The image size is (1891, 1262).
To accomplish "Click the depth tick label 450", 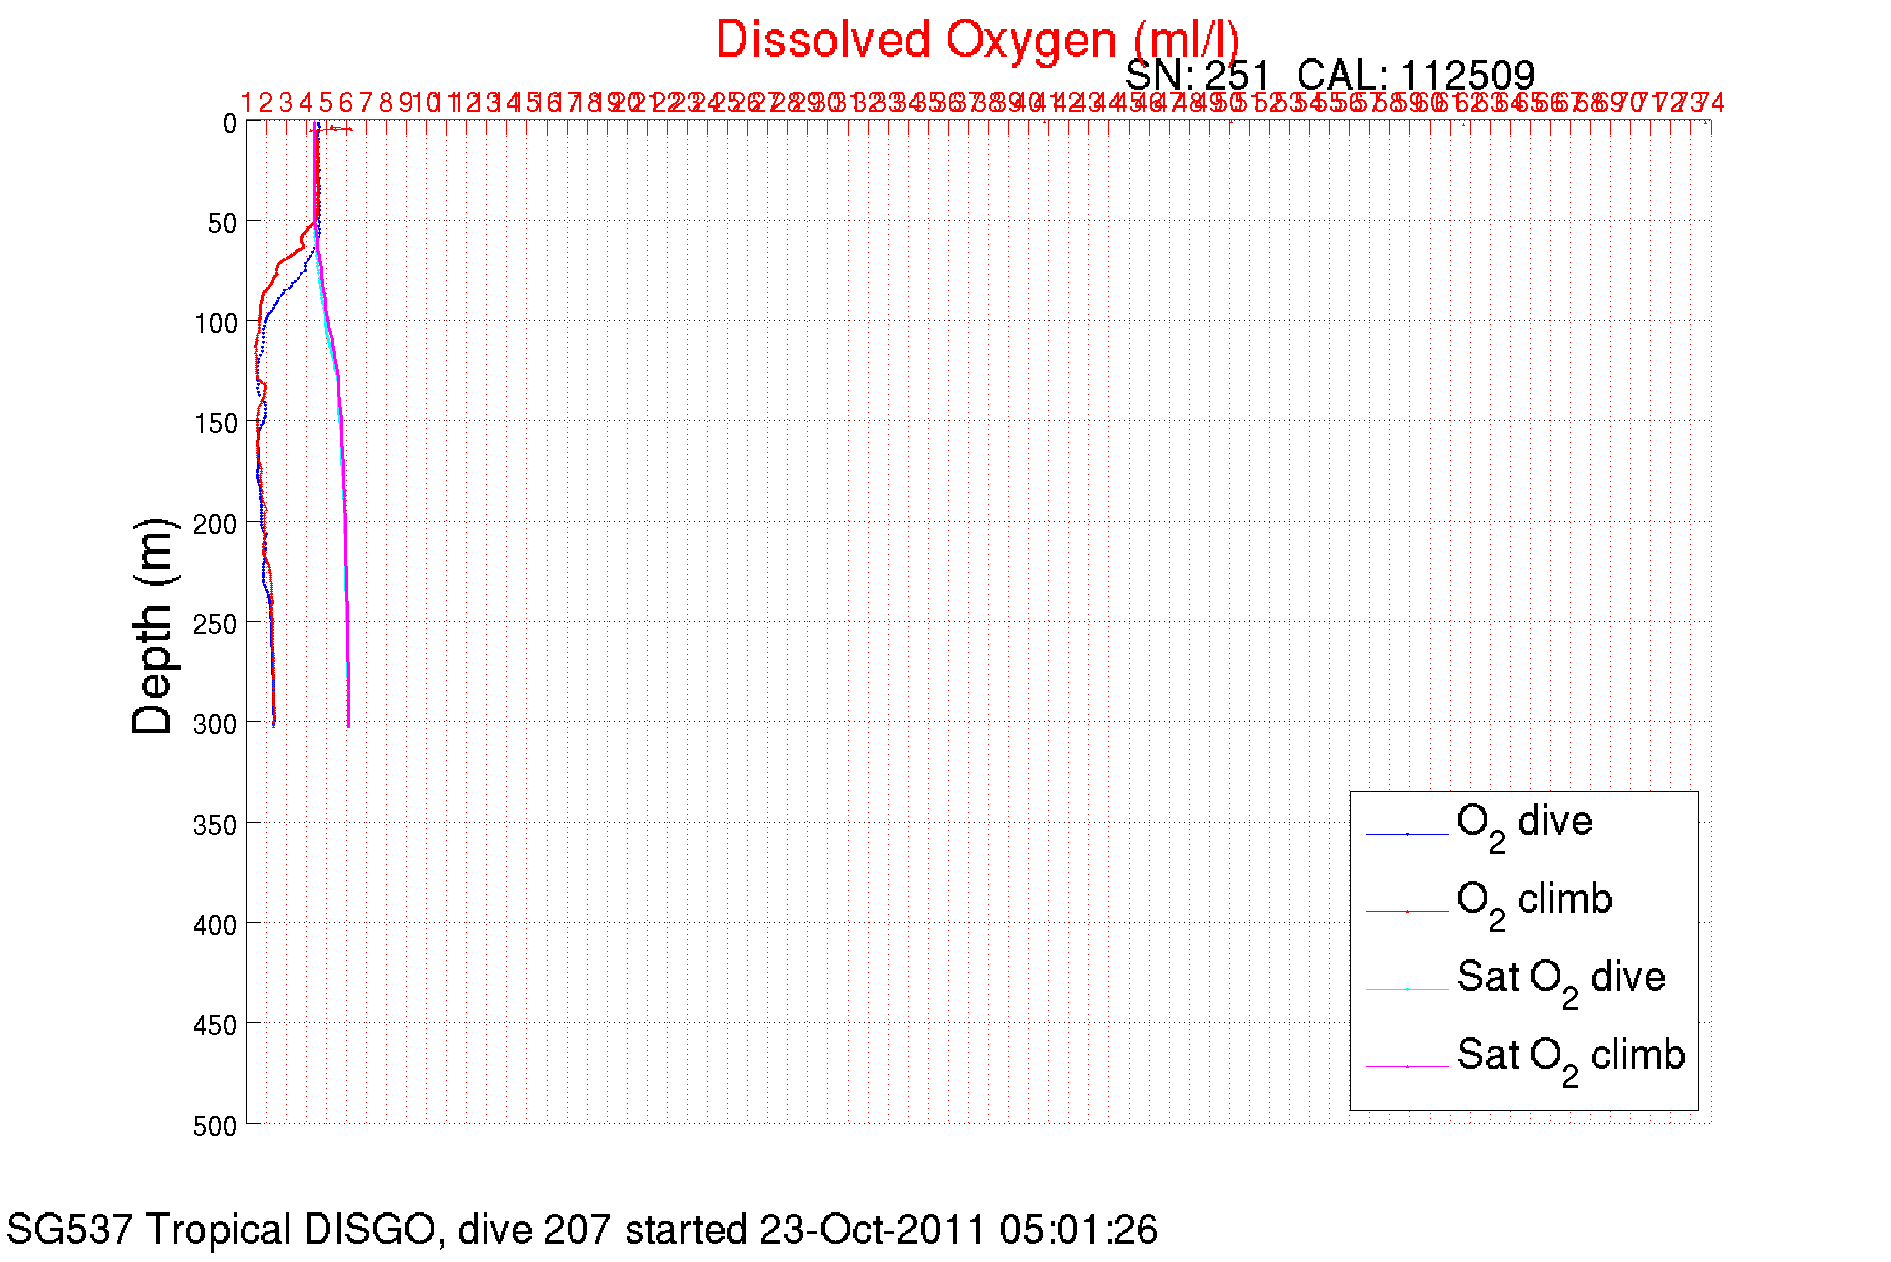I will (x=216, y=1025).
